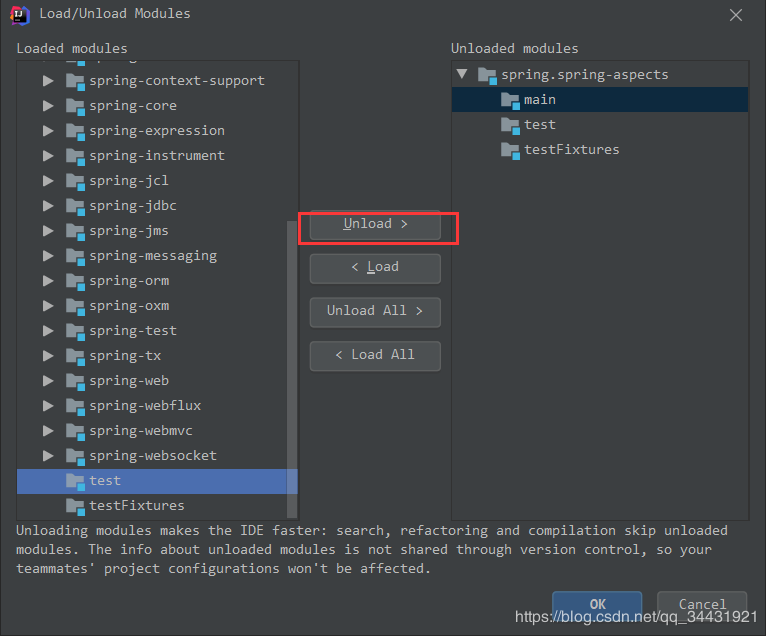Click the loaded modules list scrollbar

292,369
